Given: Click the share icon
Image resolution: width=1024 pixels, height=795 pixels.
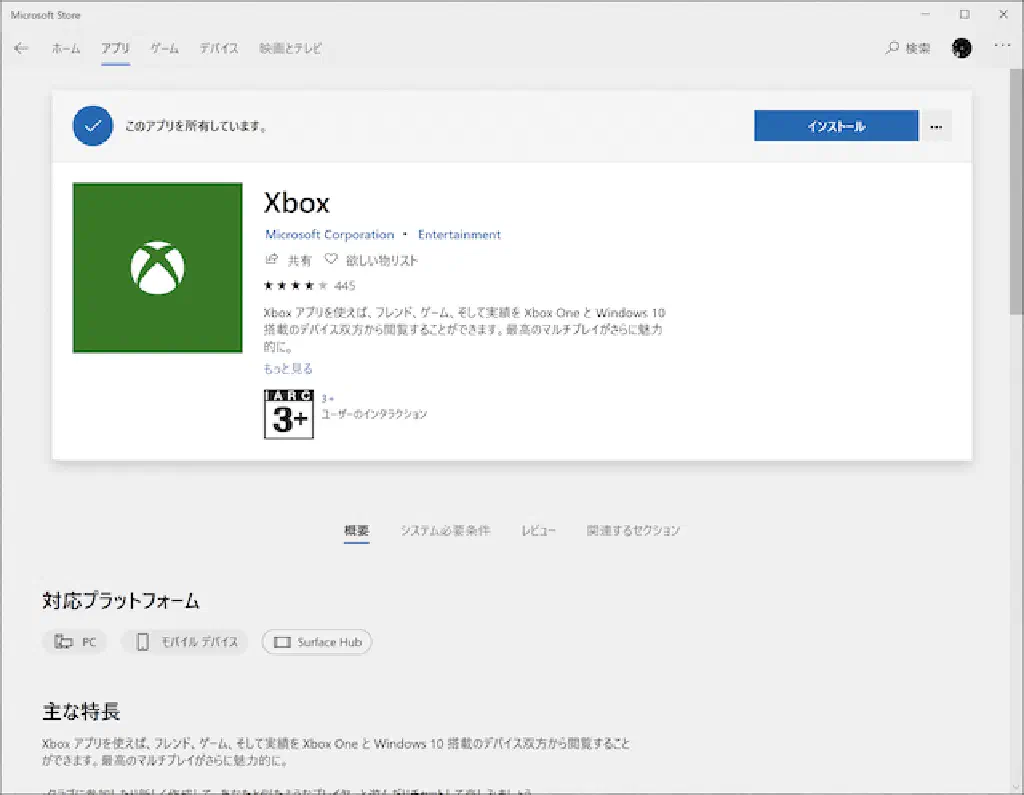Looking at the screenshot, I should (271, 260).
